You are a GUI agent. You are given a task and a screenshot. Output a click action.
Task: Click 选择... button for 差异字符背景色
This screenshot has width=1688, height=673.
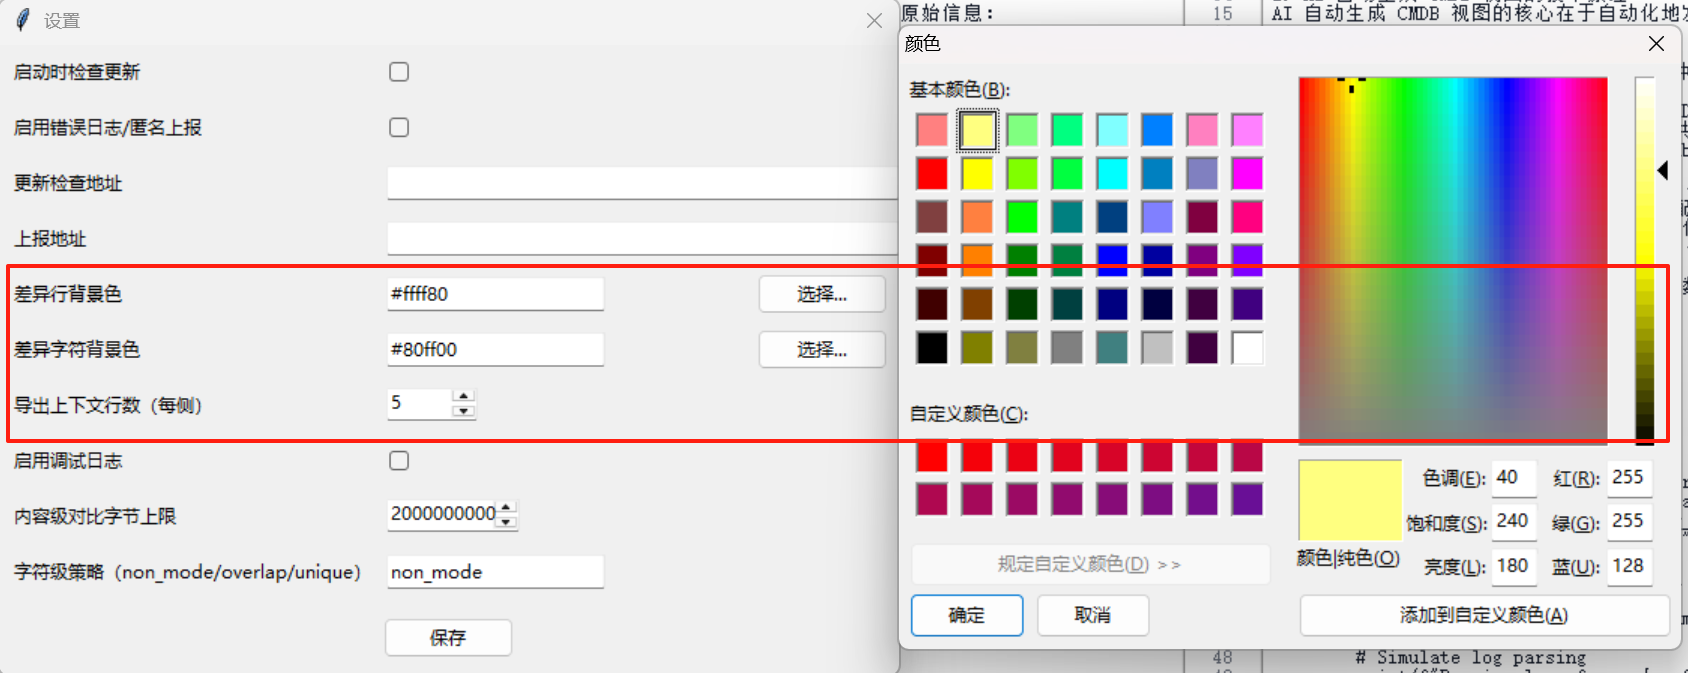[x=822, y=350]
